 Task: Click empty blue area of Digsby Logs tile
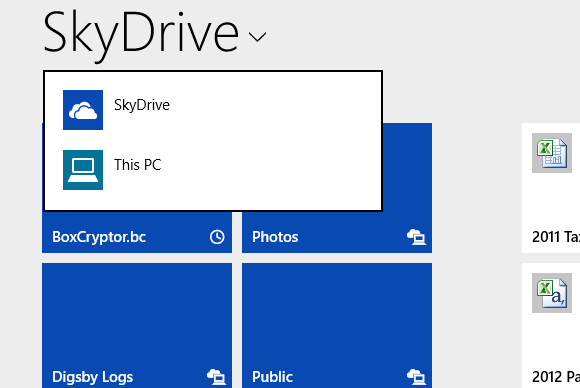pos(137,314)
